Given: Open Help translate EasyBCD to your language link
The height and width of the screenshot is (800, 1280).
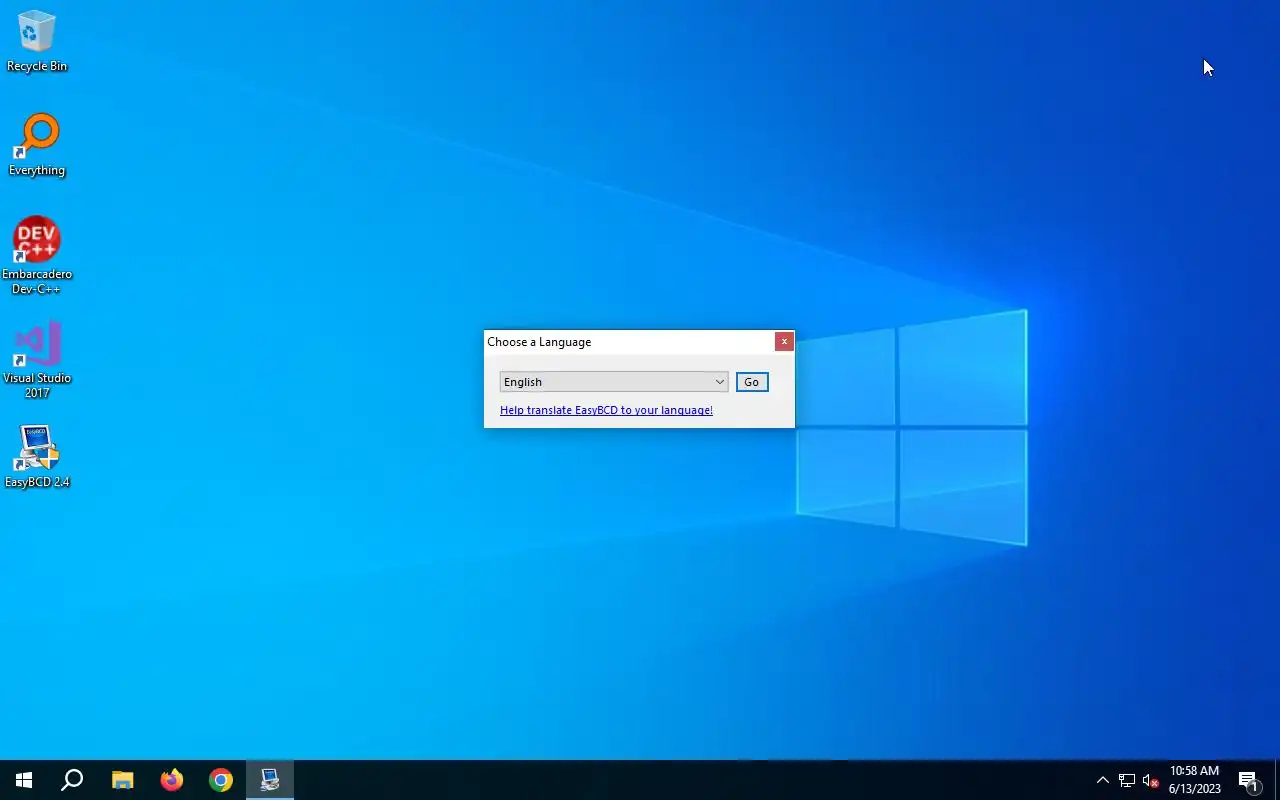Looking at the screenshot, I should tap(606, 410).
